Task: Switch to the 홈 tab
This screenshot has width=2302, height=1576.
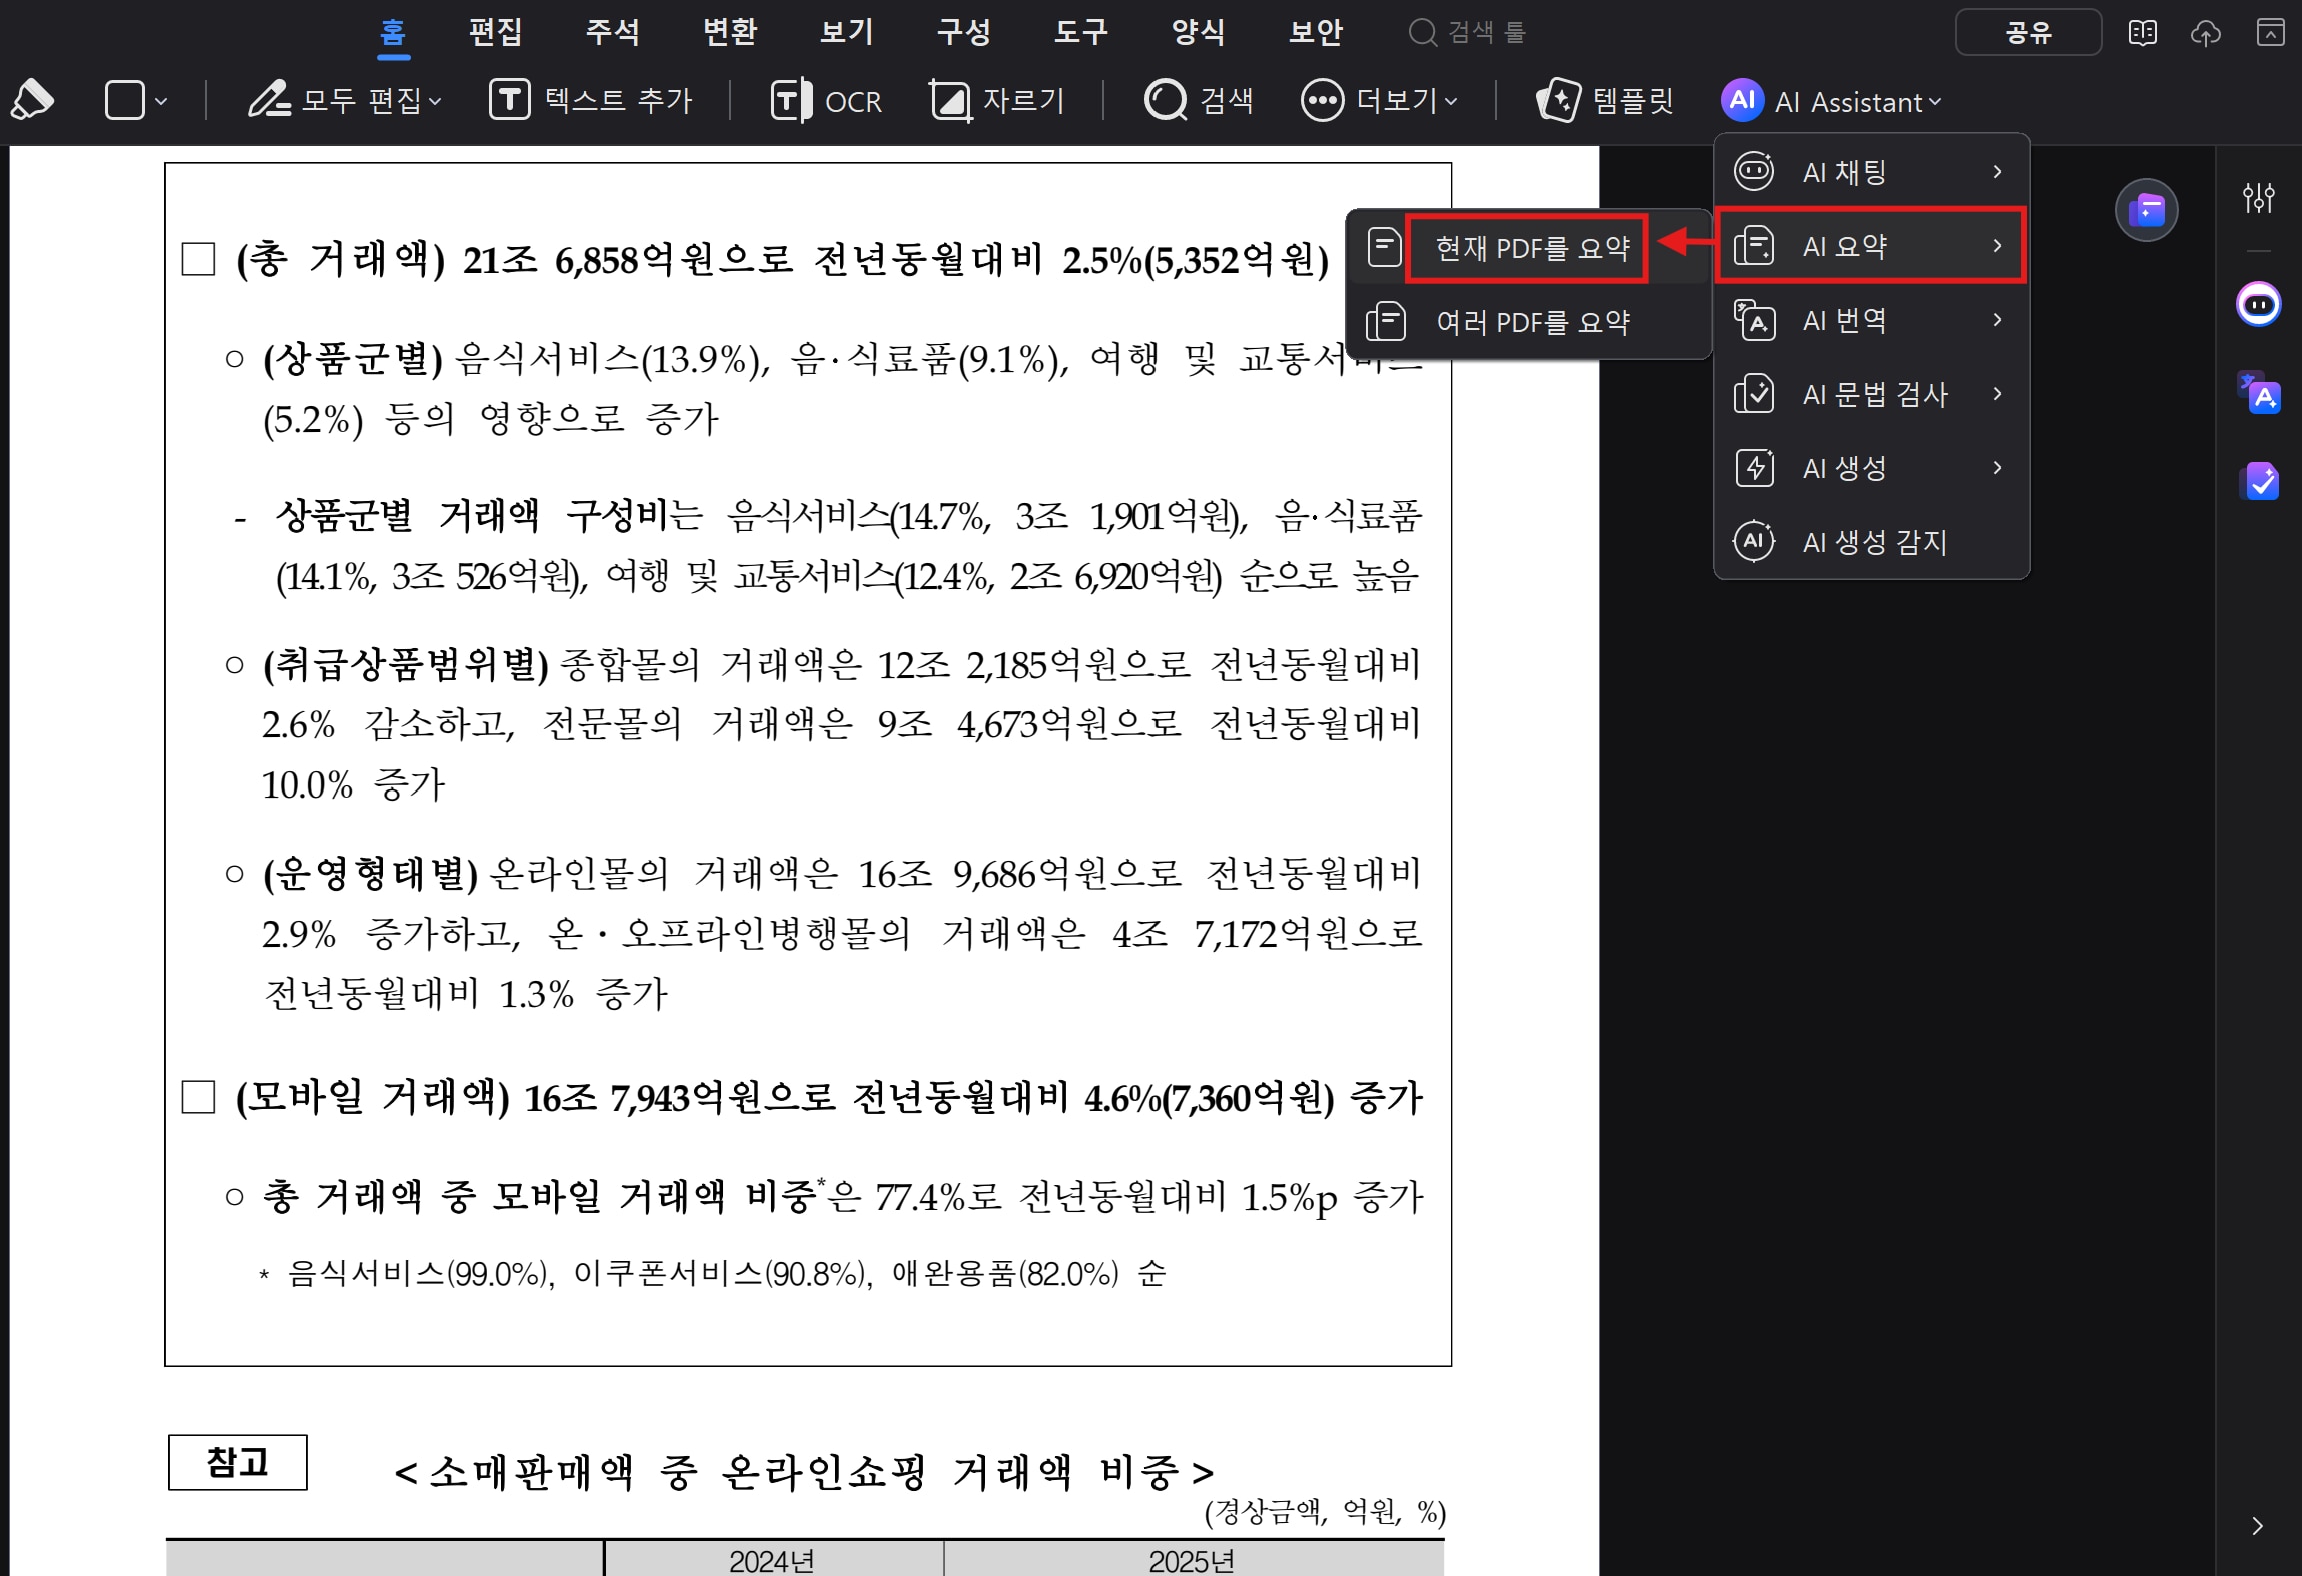Action: coord(392,32)
